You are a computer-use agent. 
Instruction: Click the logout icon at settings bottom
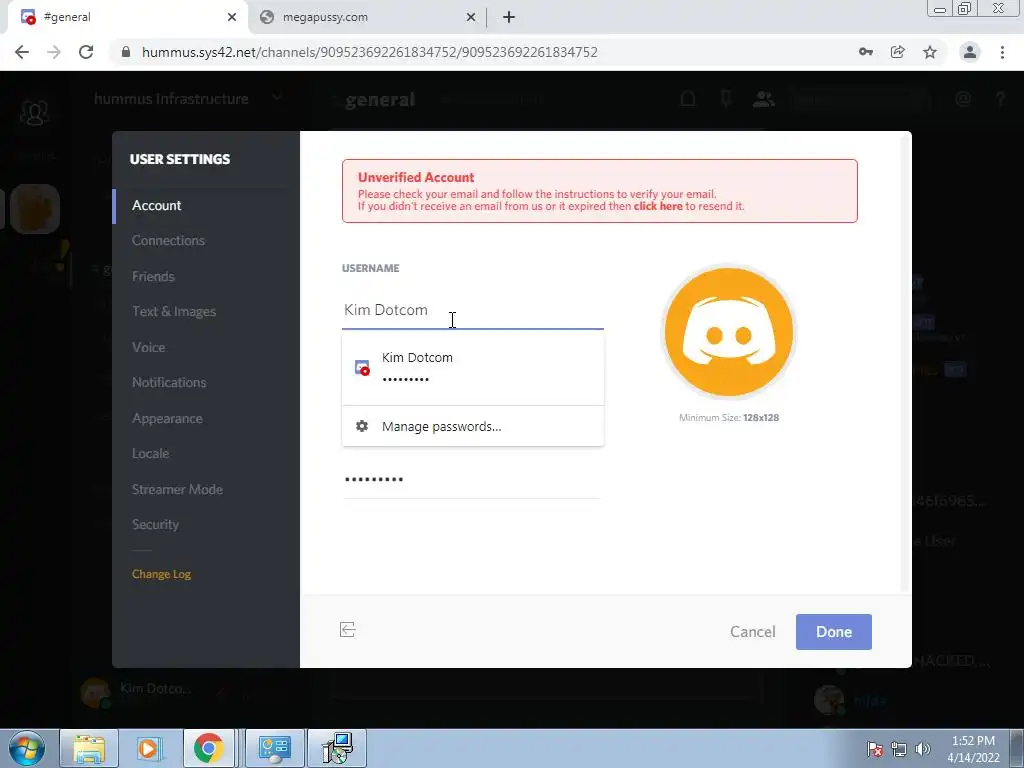(347, 630)
